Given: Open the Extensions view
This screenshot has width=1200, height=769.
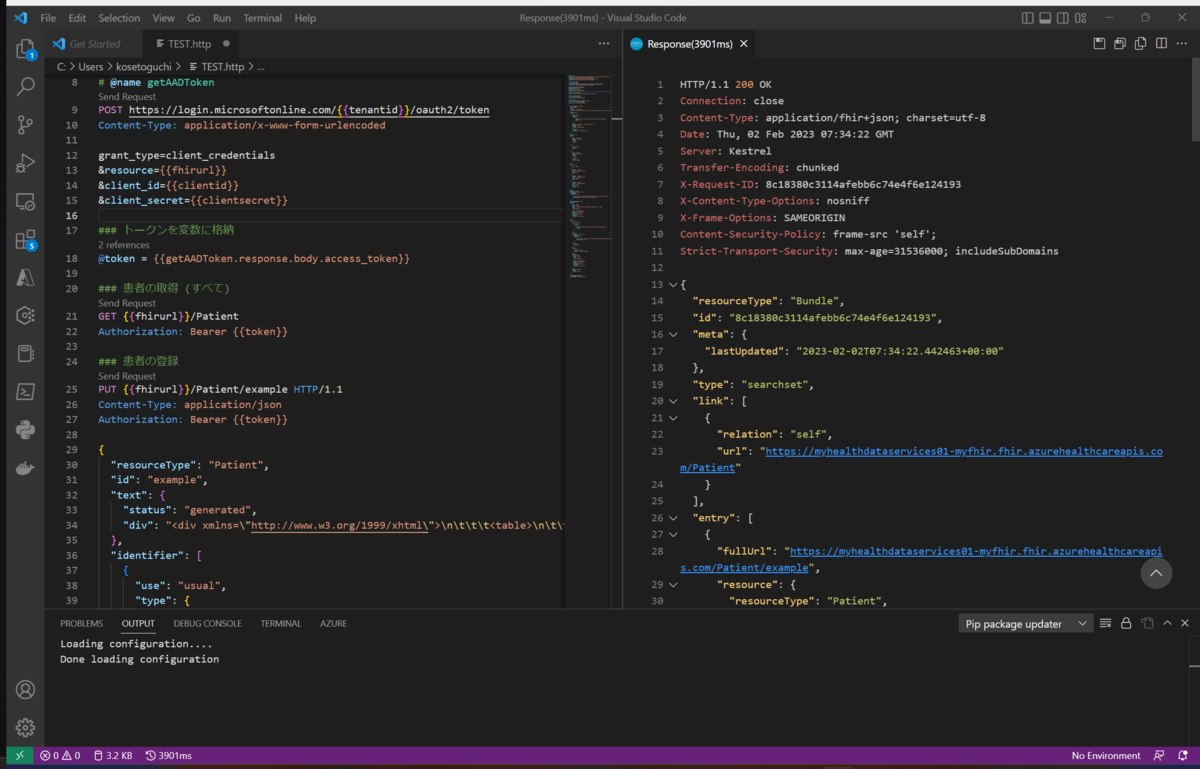Looking at the screenshot, I should click(25, 240).
